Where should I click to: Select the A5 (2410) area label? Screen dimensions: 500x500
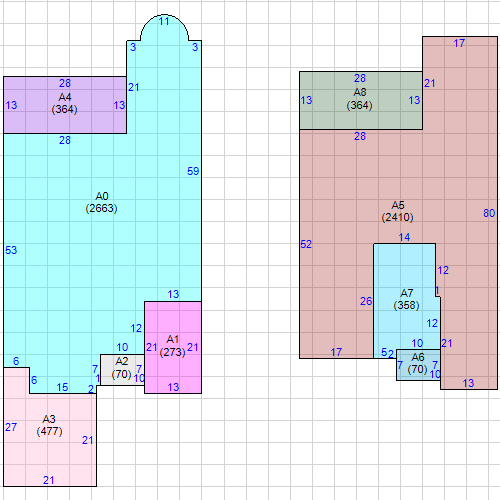(397, 211)
